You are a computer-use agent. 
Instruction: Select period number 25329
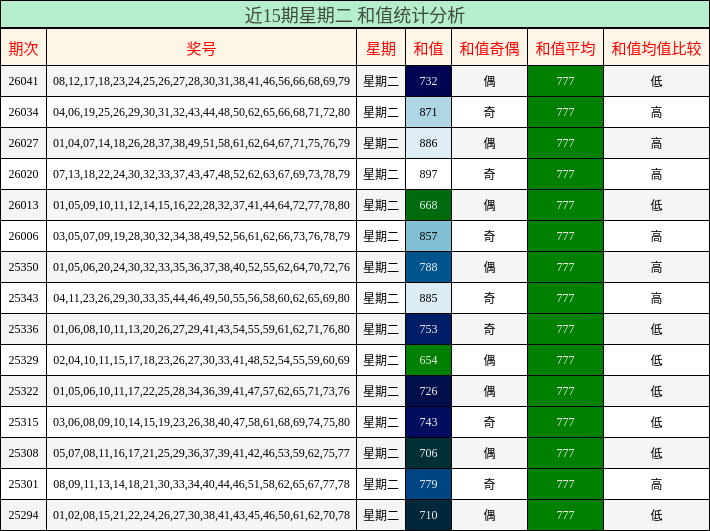click(24, 360)
